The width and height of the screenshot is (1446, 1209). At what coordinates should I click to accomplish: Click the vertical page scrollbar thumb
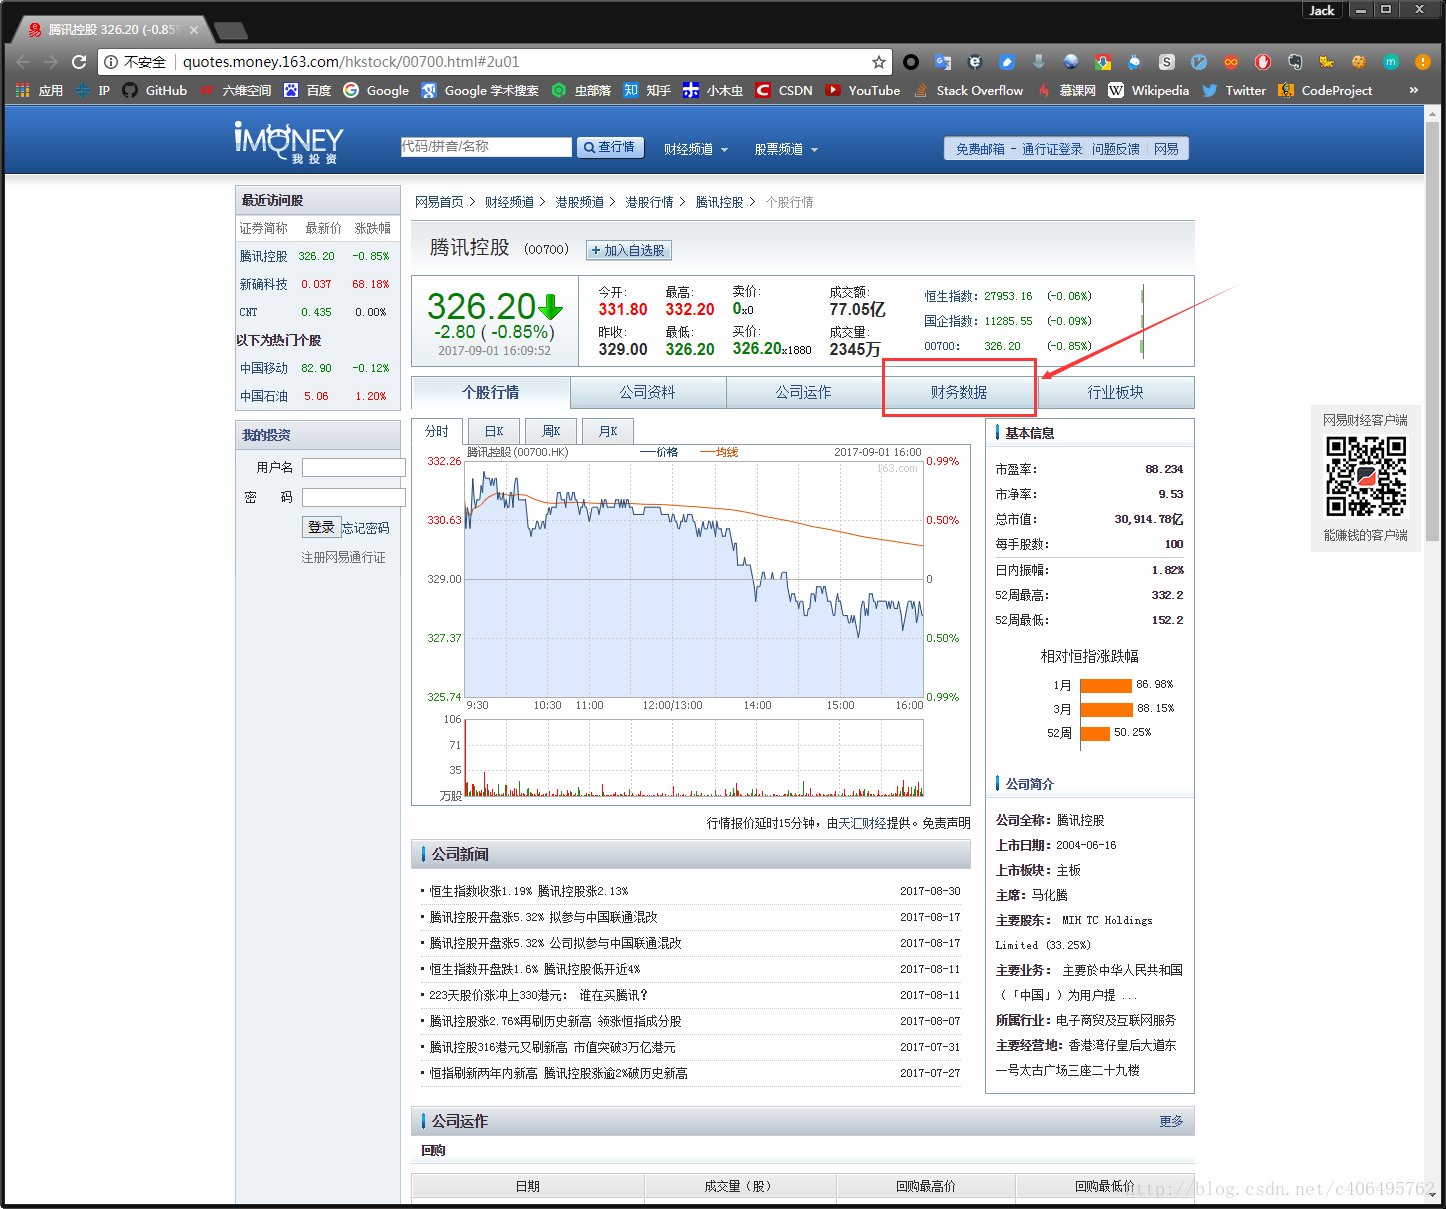1433,333
